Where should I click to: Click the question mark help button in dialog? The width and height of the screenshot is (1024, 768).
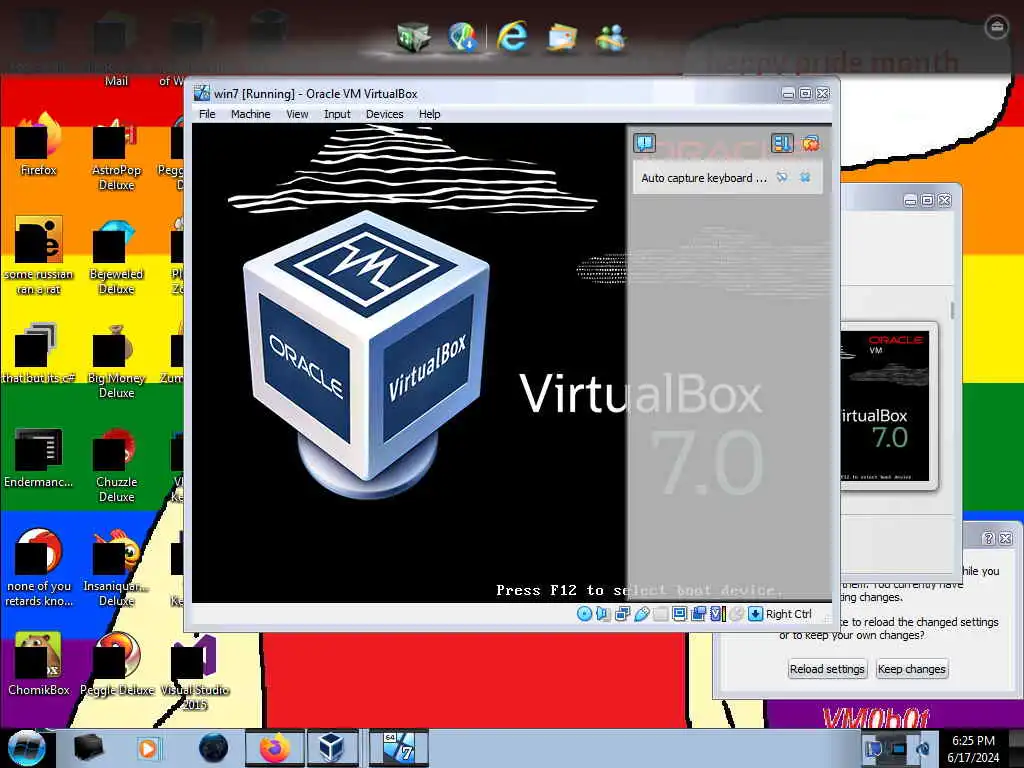(x=988, y=538)
